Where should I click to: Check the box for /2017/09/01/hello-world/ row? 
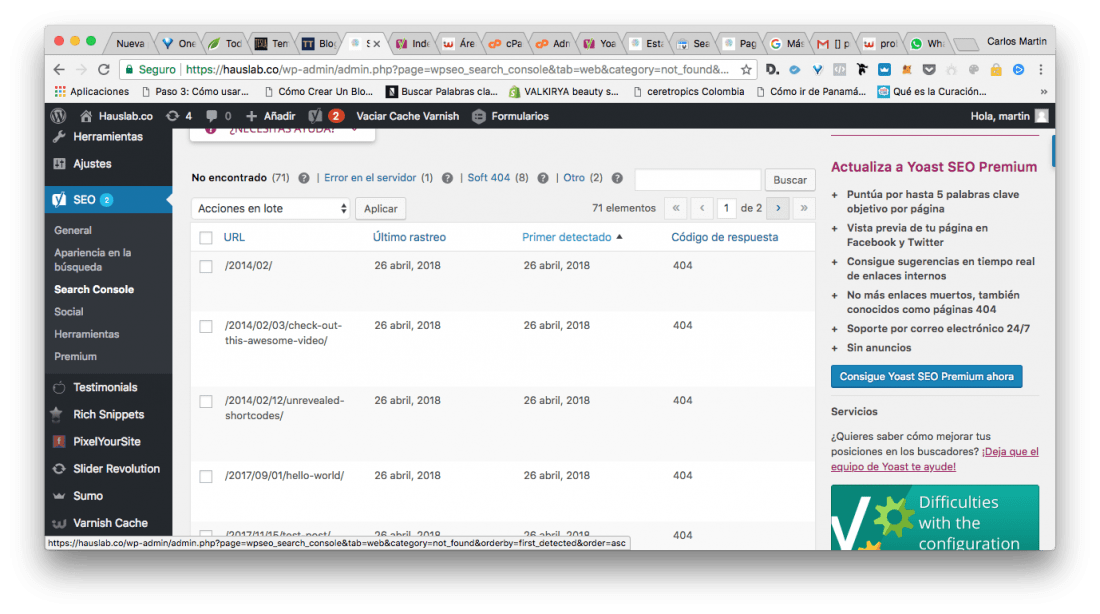[x=206, y=476]
